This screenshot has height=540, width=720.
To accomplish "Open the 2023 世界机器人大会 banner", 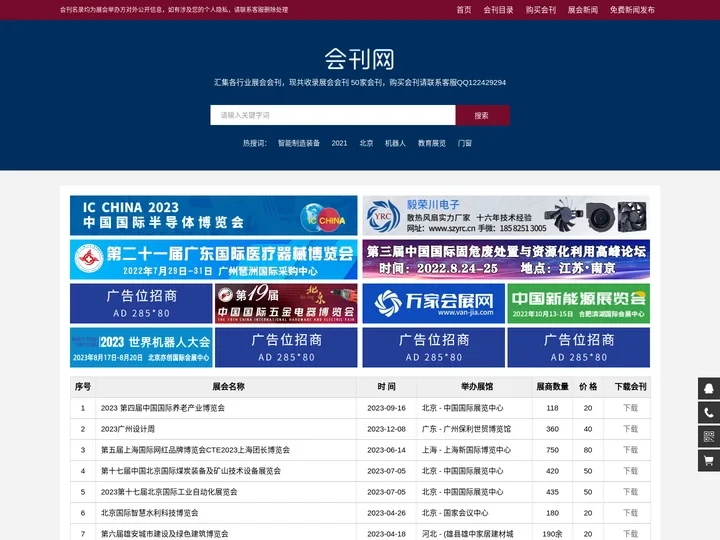I will click(x=141, y=348).
